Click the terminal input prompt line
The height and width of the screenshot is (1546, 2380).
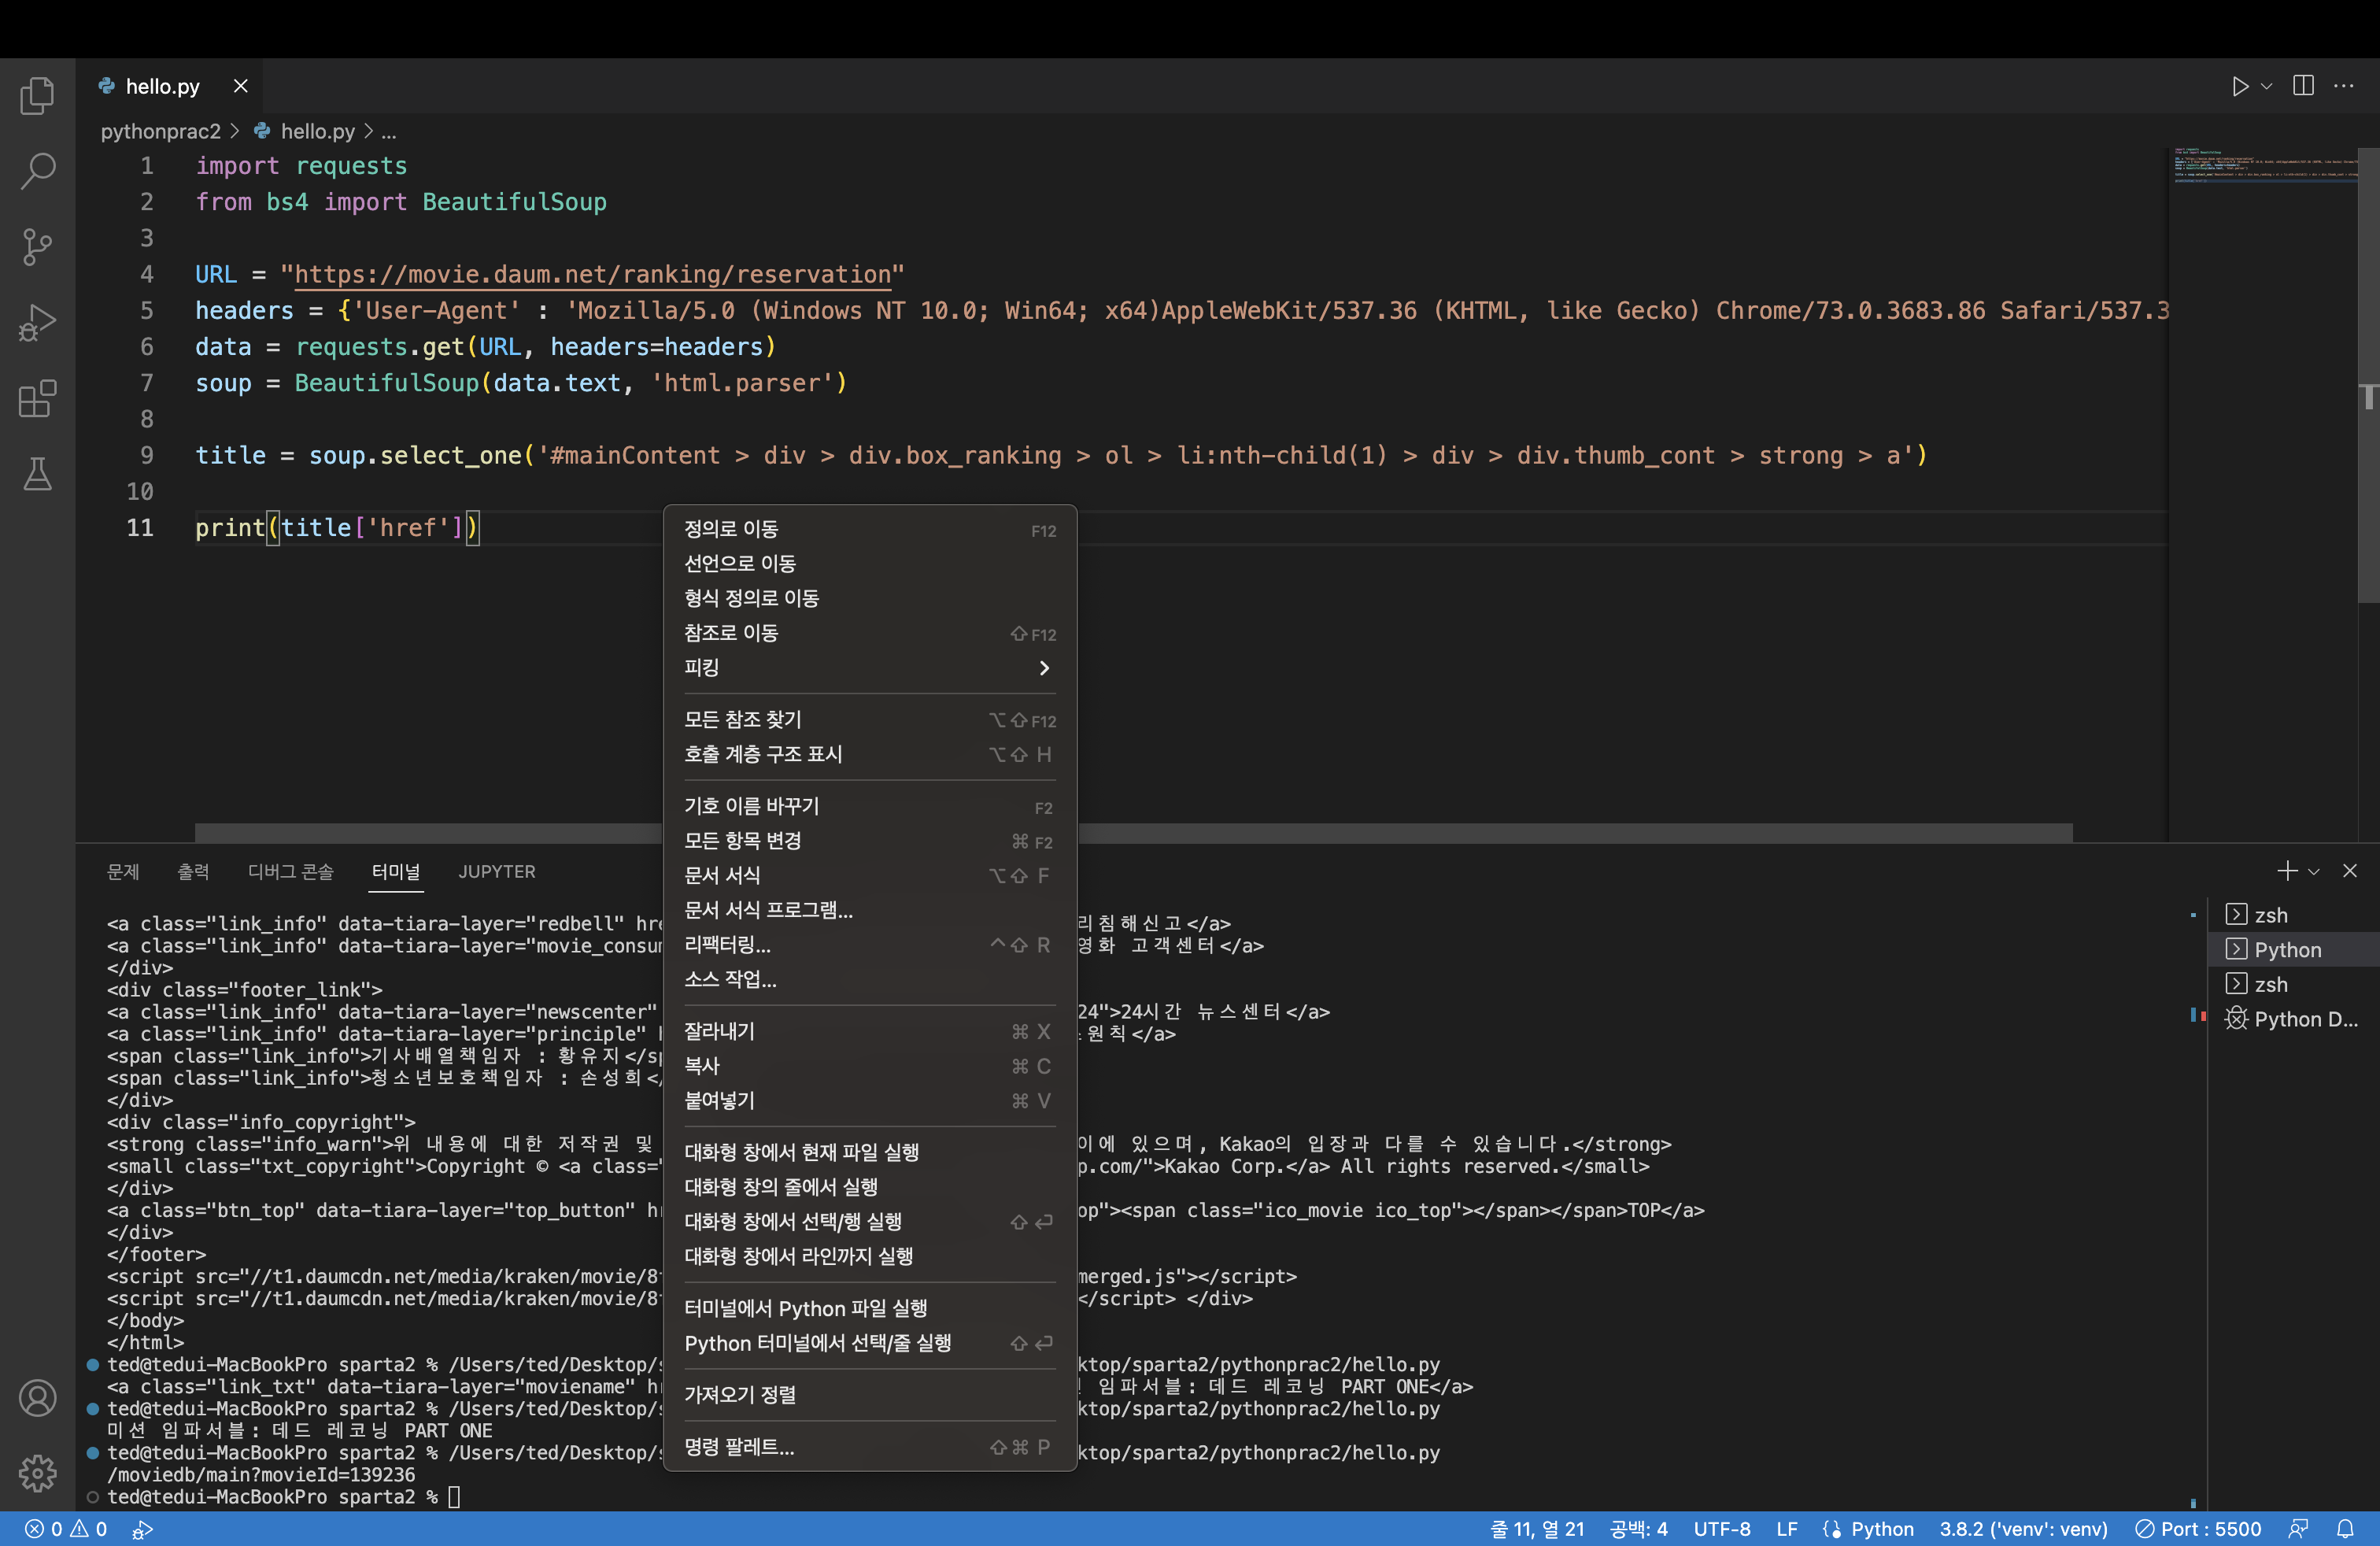point(283,1497)
